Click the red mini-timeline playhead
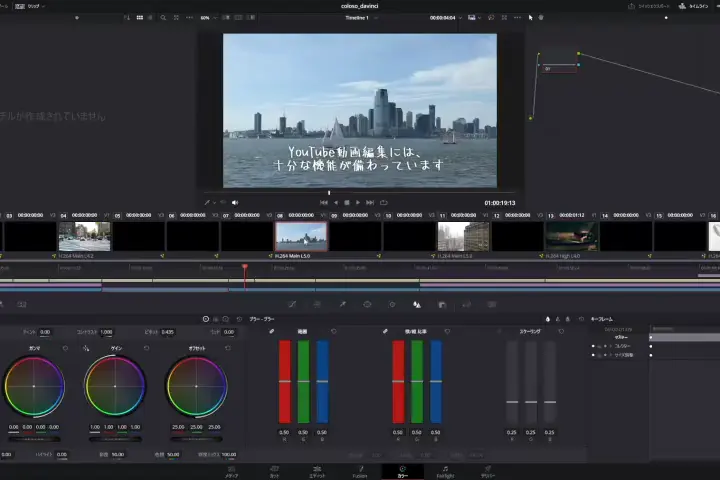 coord(245,267)
